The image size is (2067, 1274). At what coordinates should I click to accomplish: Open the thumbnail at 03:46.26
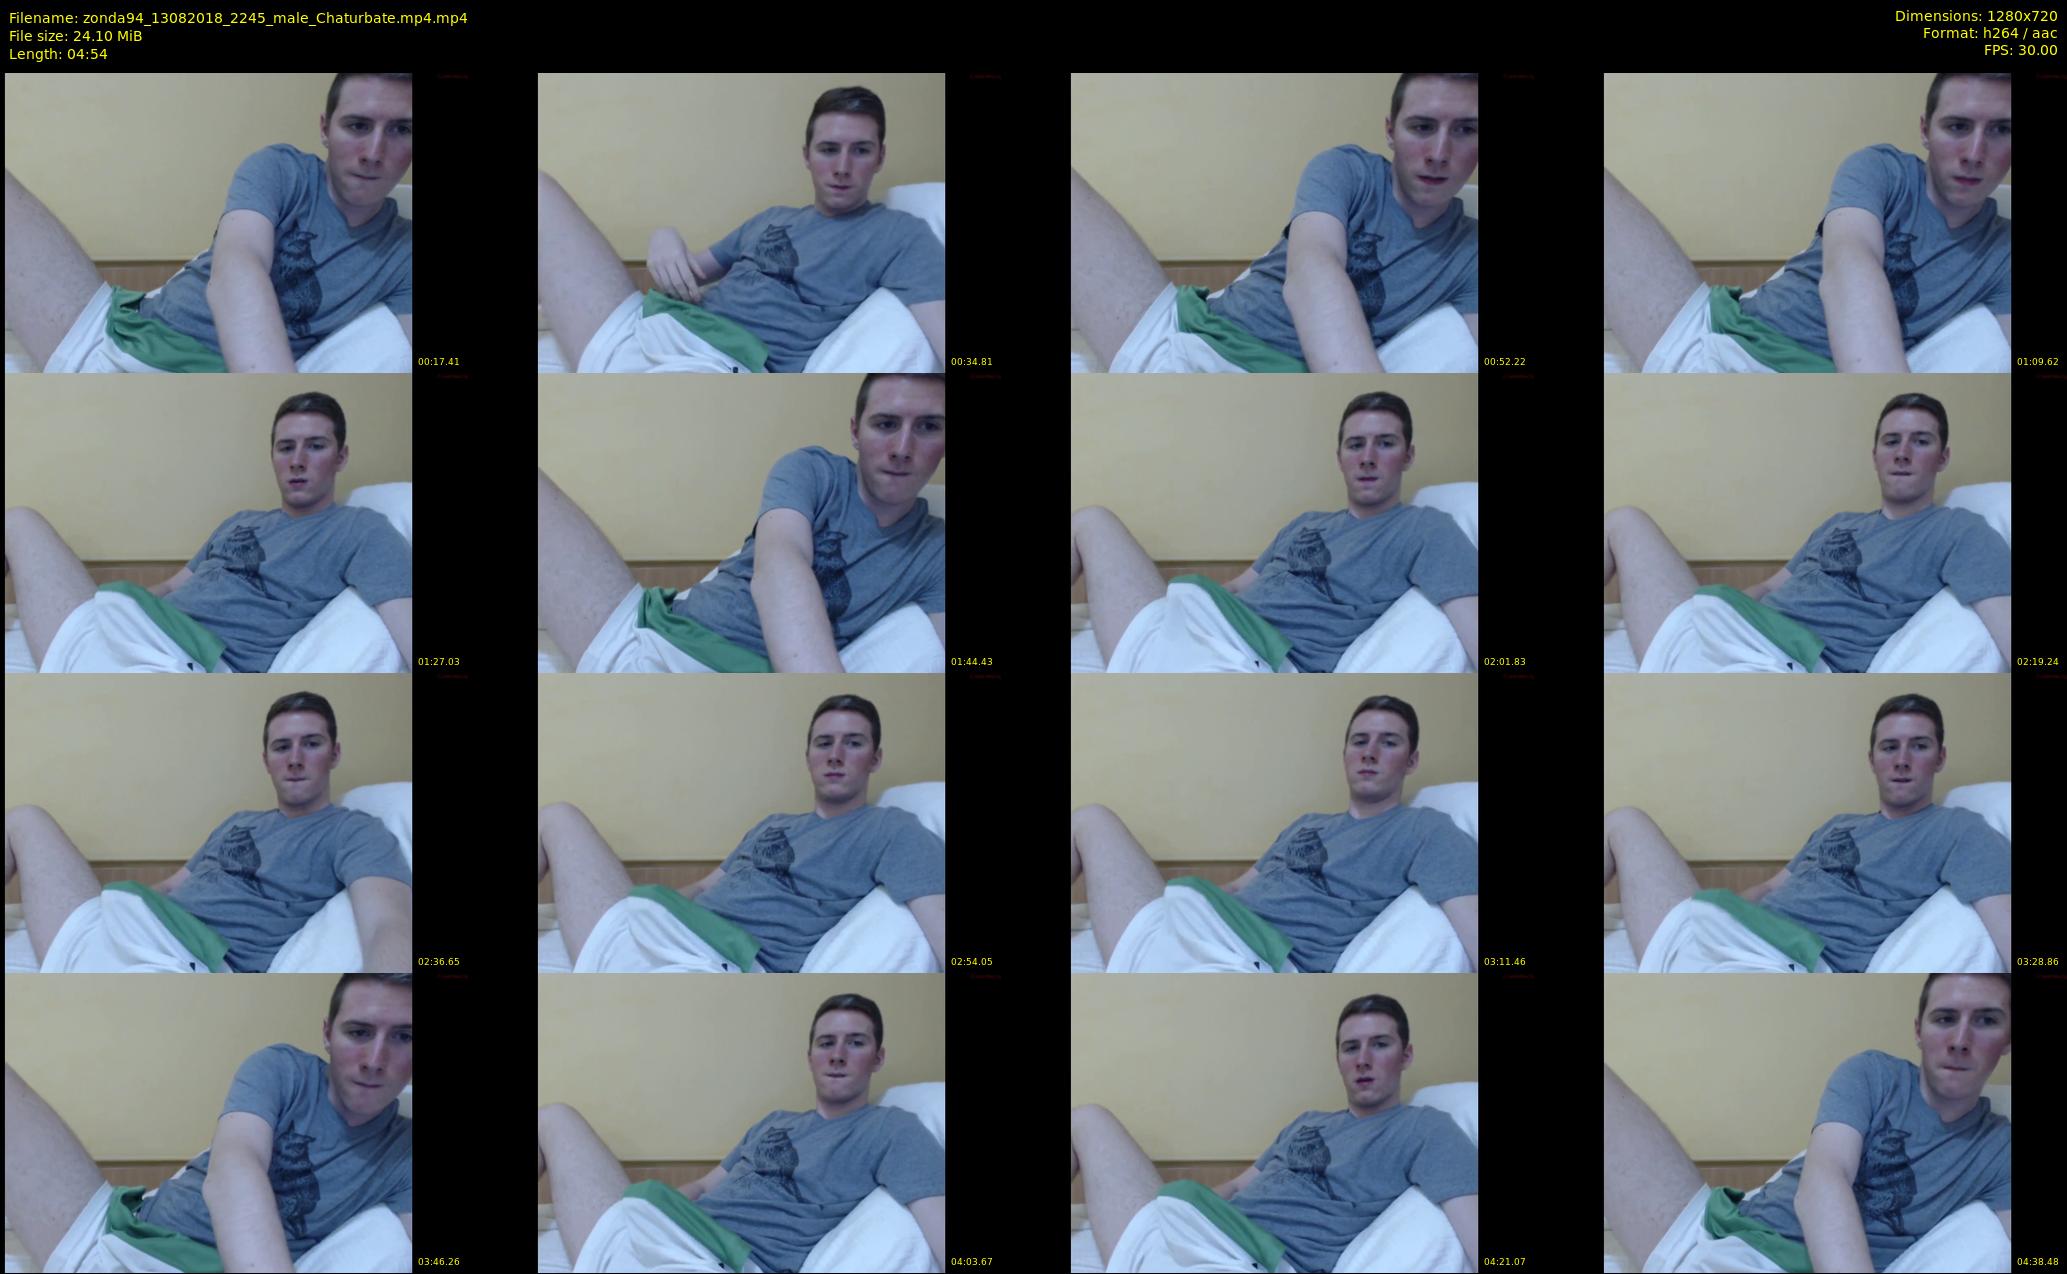208,1122
